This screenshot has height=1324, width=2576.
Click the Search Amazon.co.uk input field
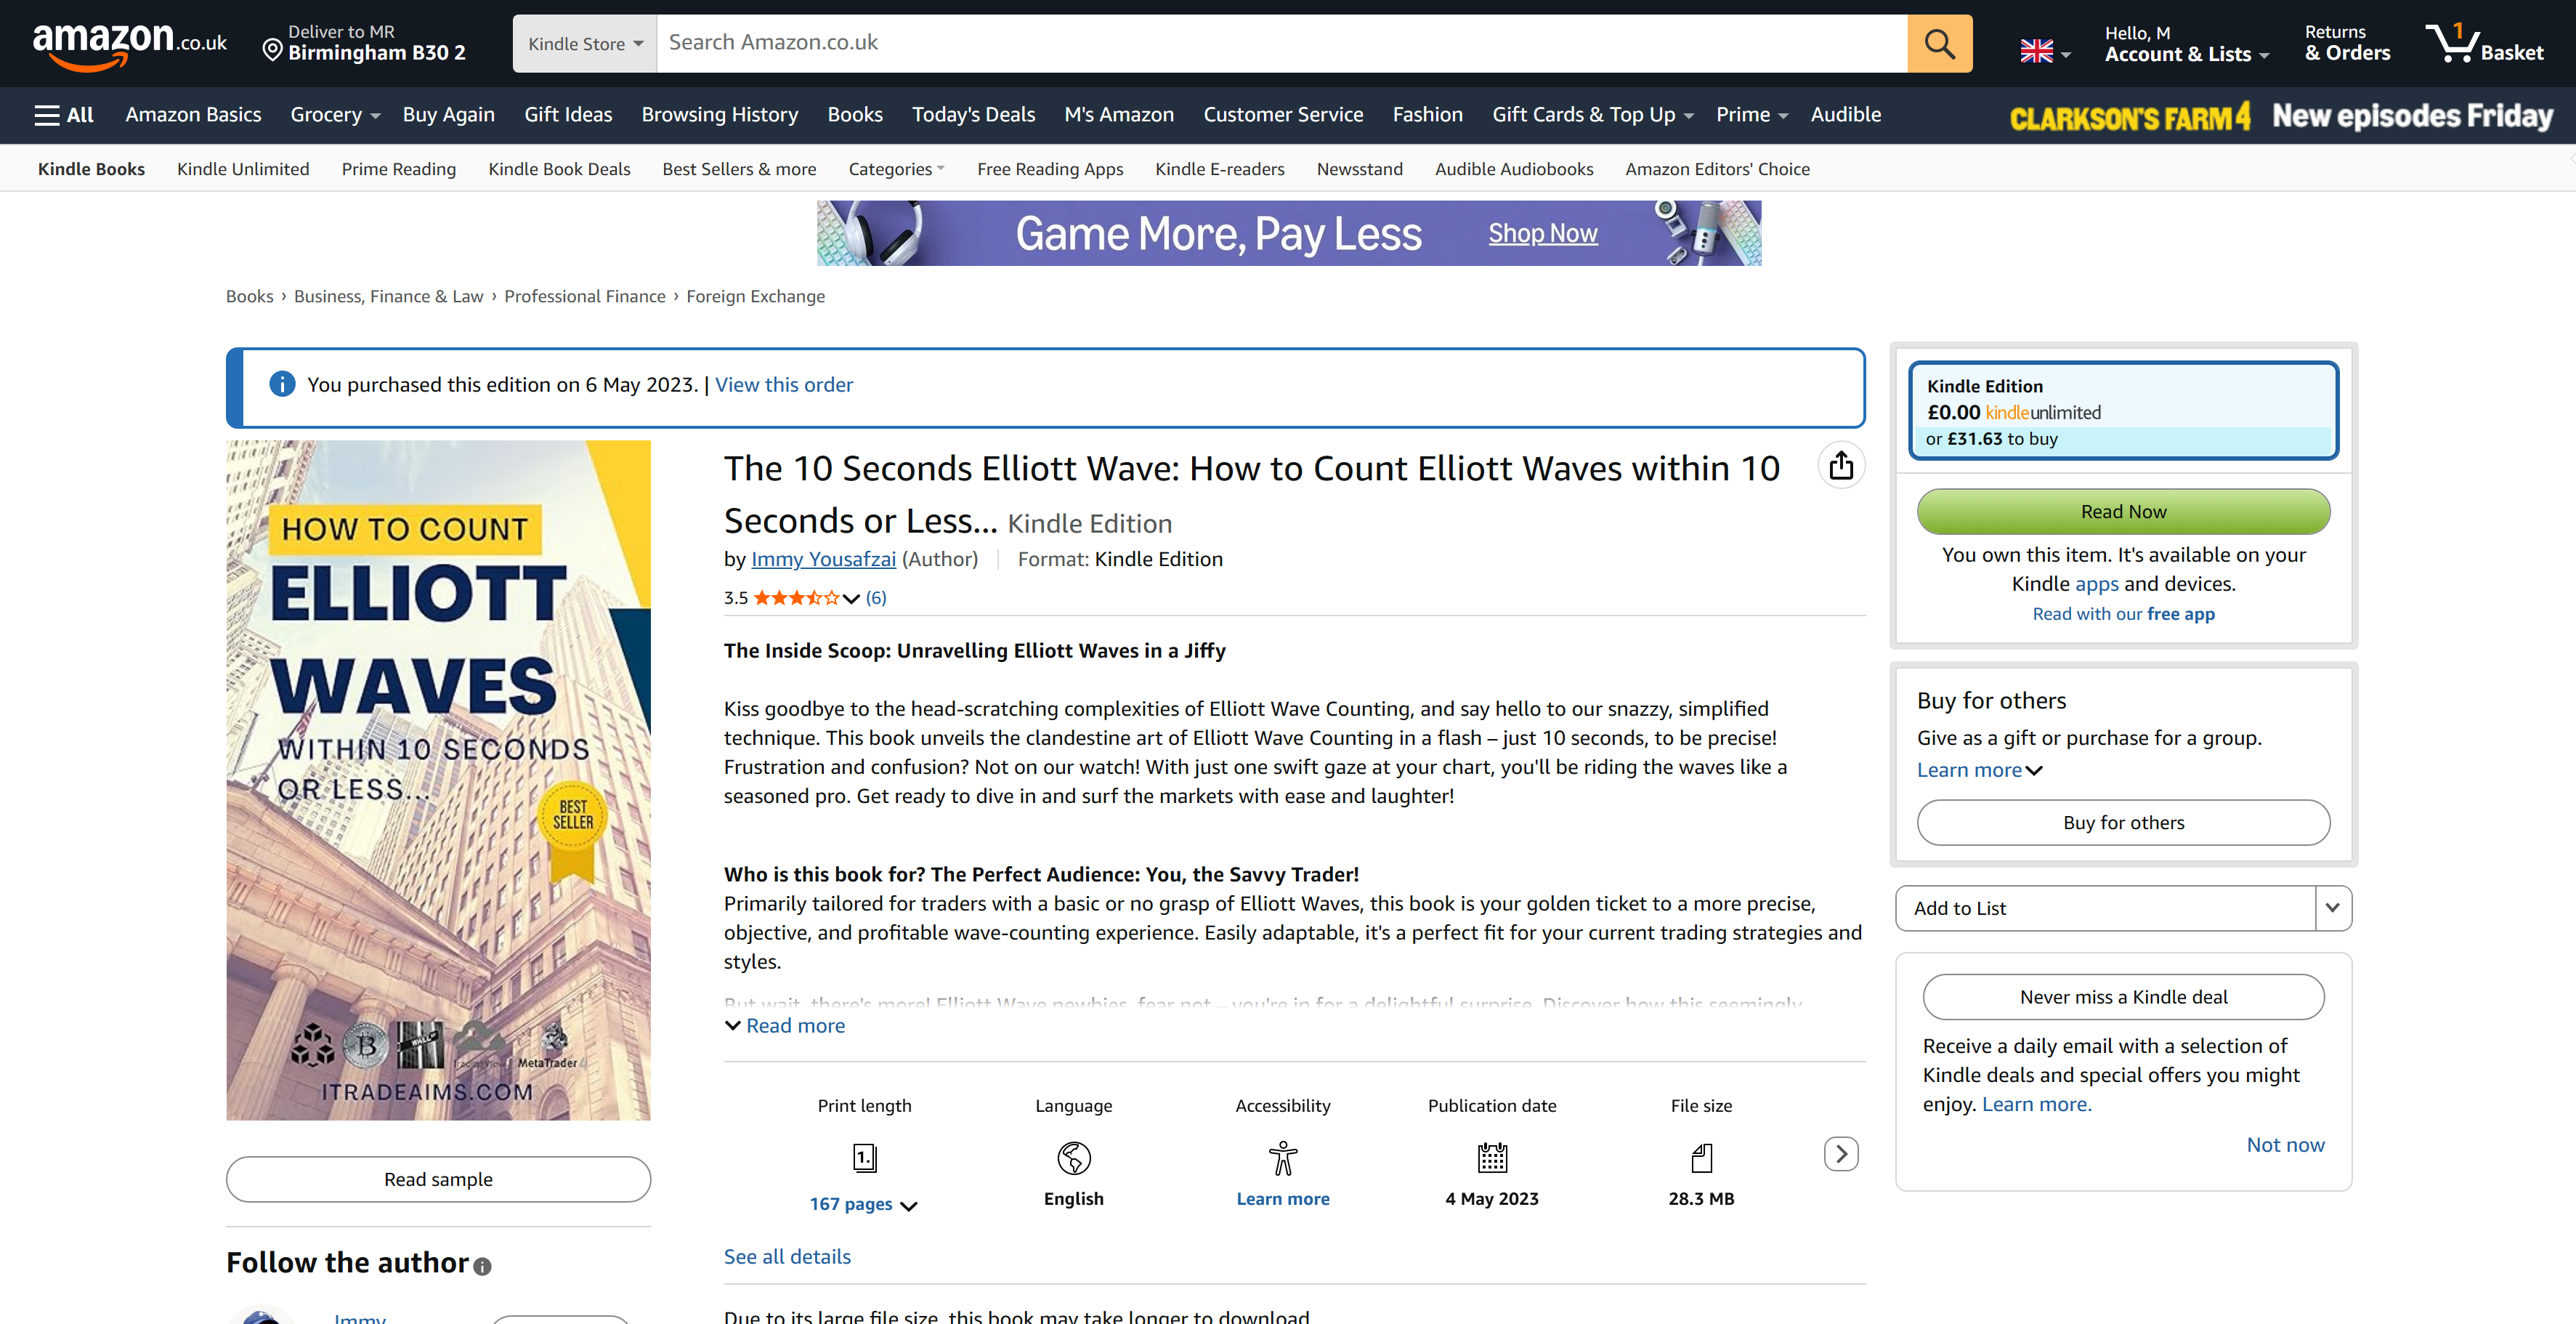click(1281, 43)
